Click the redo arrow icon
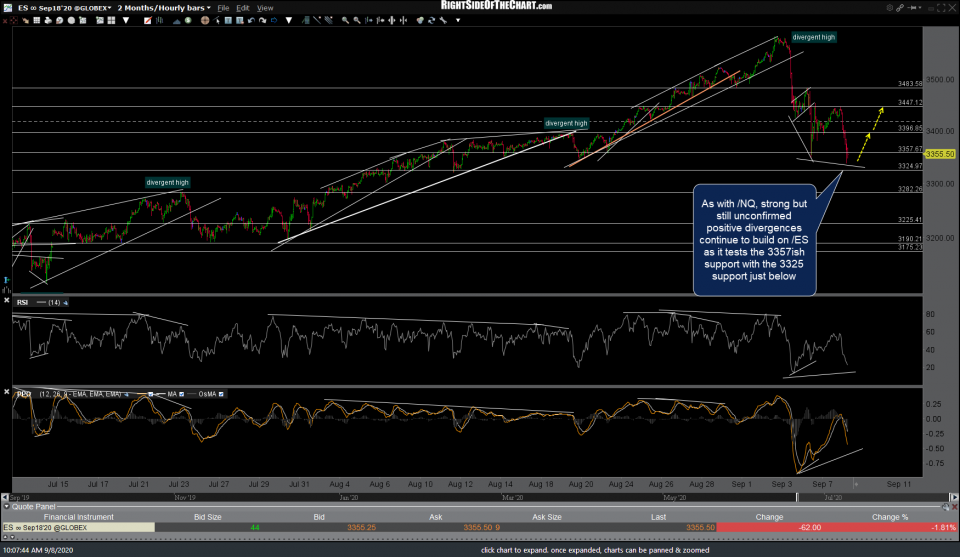The height and width of the screenshot is (557, 960). coord(262,20)
